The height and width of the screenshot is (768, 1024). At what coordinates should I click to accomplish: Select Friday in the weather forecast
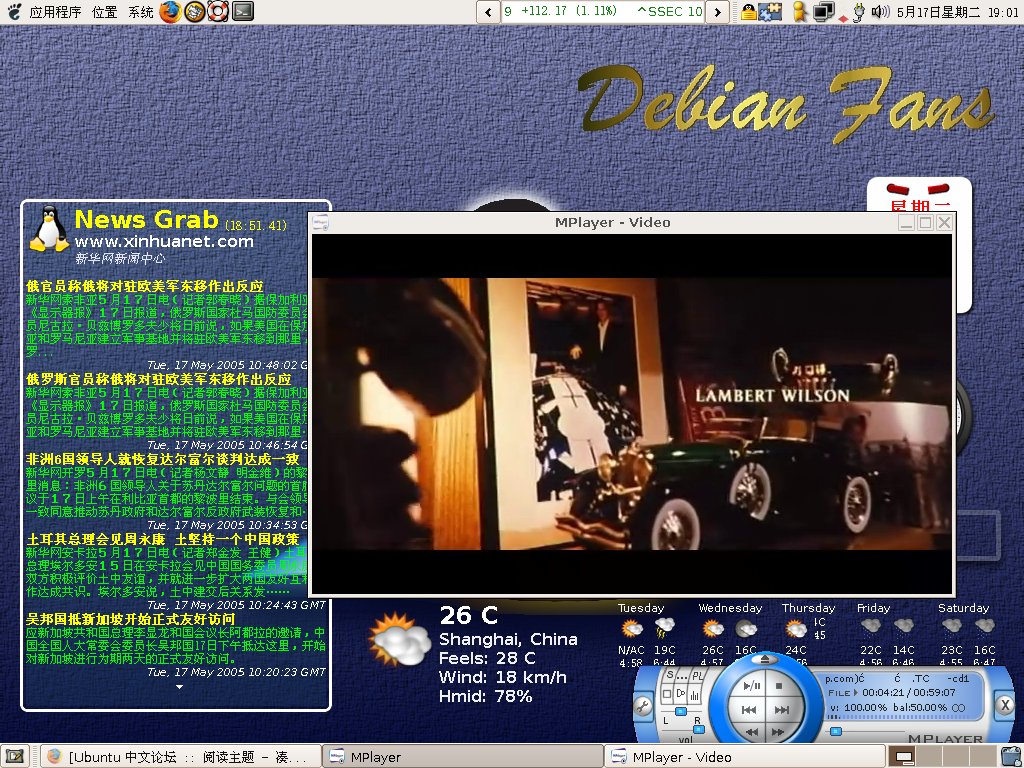click(873, 608)
